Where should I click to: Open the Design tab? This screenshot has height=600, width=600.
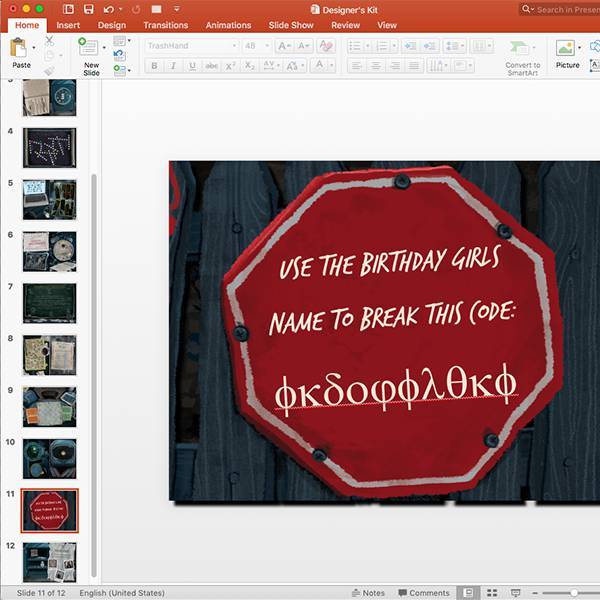point(112,25)
